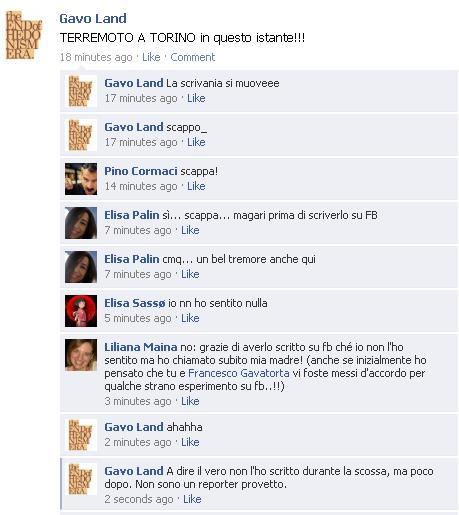Click Liliana Maina's profile photo

pos(81,355)
